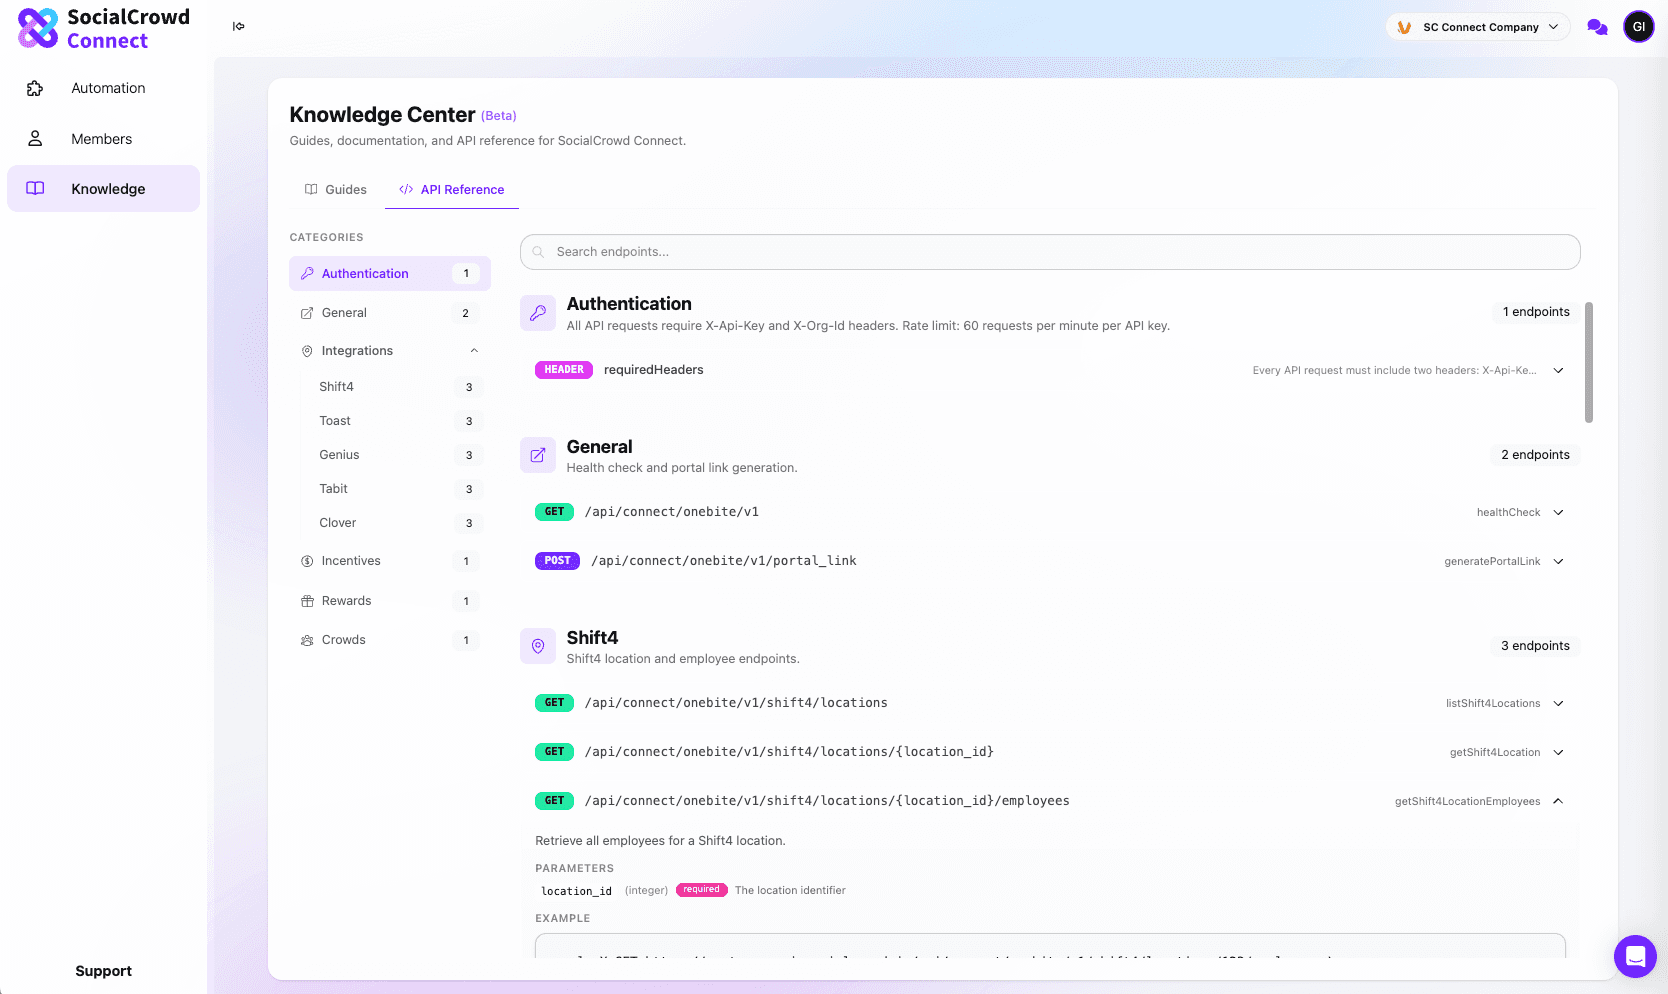The height and width of the screenshot is (994, 1668).
Task: Click the '2 endpoints' badge for General
Action: 1535,455
